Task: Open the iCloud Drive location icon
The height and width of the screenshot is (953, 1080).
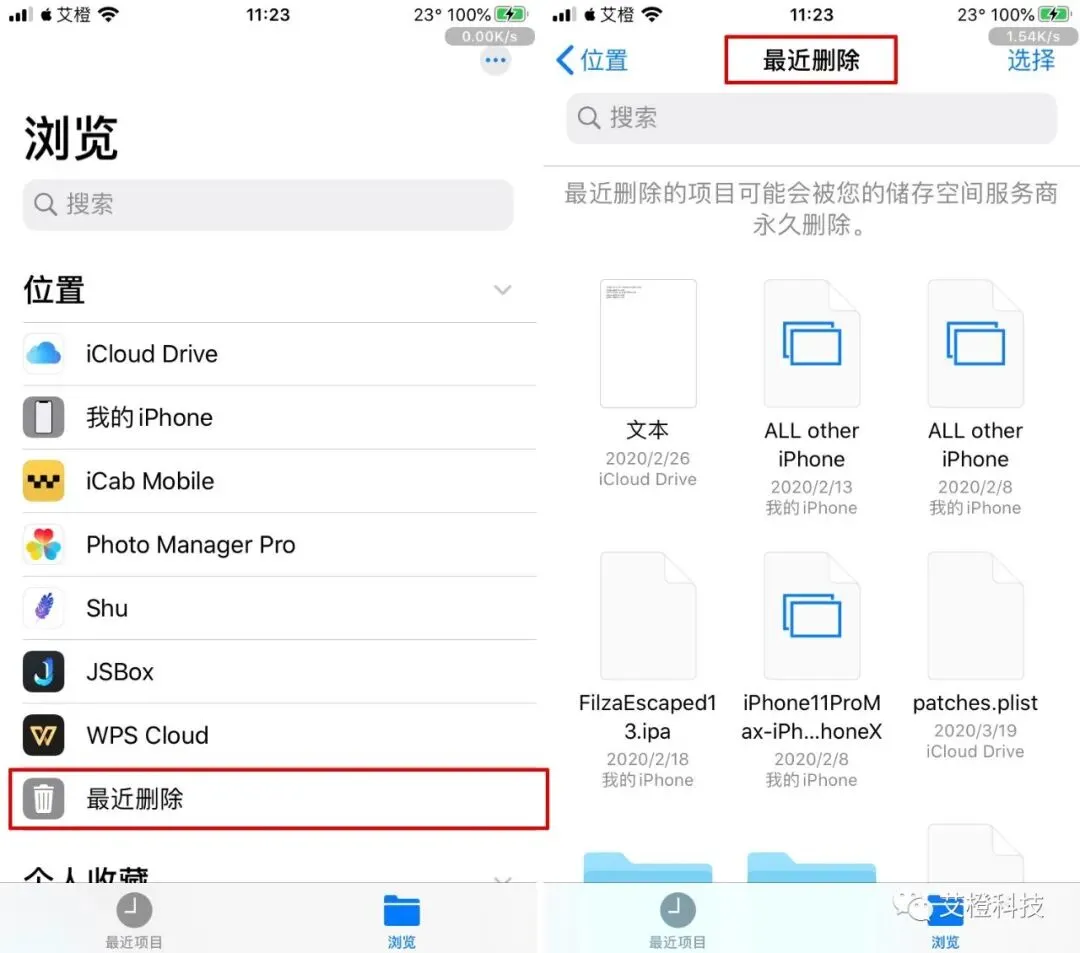Action: point(44,354)
